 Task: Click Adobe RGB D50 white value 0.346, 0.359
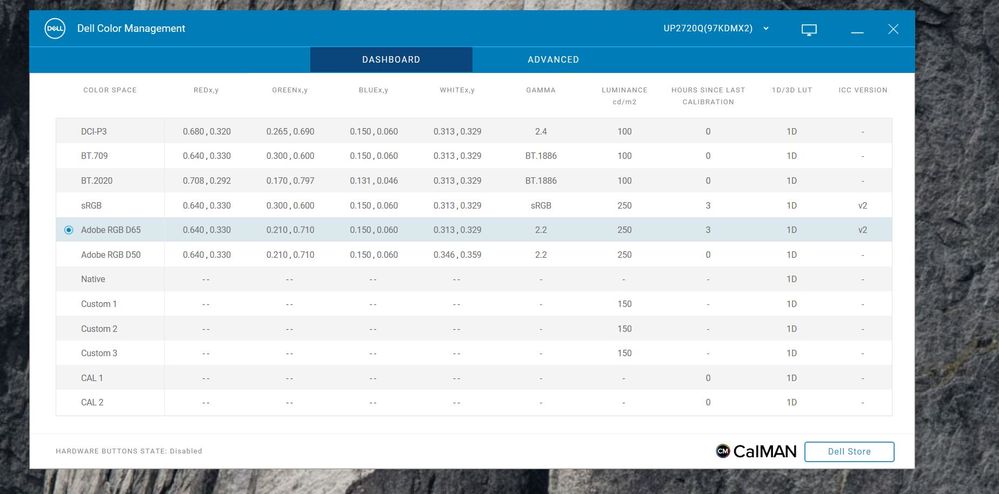point(457,254)
